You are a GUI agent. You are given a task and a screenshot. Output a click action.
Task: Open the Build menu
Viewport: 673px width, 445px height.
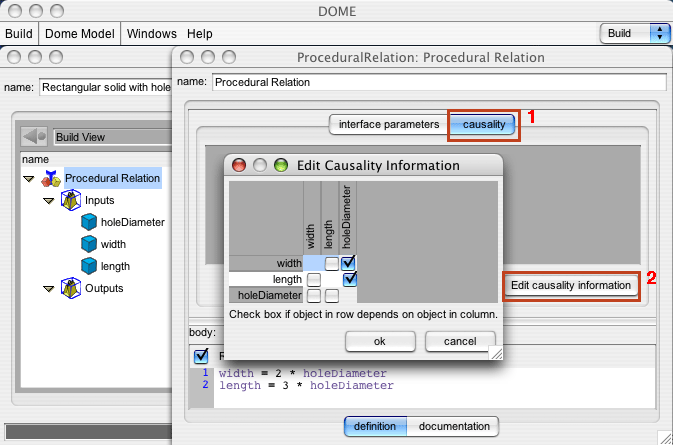pyautogui.click(x=19, y=33)
